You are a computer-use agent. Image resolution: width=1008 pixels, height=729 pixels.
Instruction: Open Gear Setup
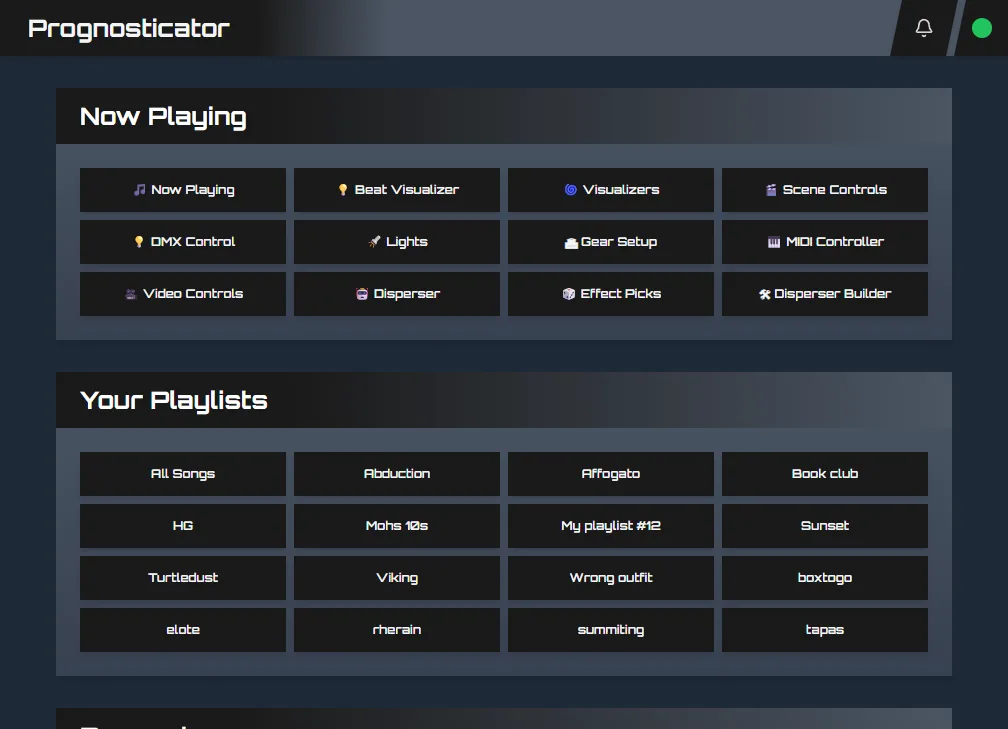pyautogui.click(x=611, y=242)
